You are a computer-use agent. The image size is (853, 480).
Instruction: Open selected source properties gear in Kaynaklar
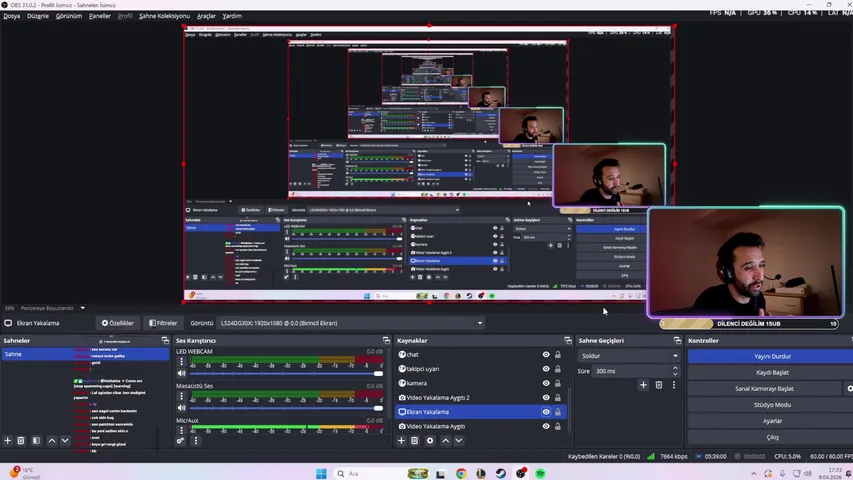430,440
